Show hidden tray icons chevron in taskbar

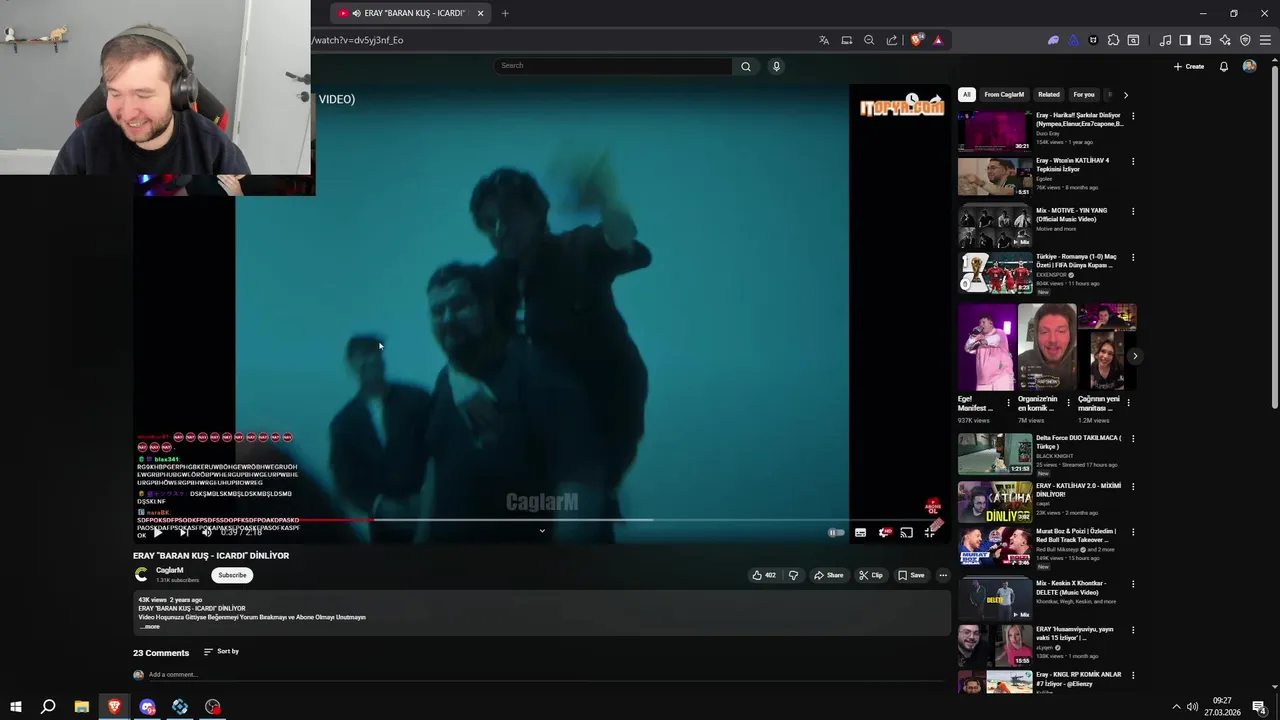click(1176, 707)
